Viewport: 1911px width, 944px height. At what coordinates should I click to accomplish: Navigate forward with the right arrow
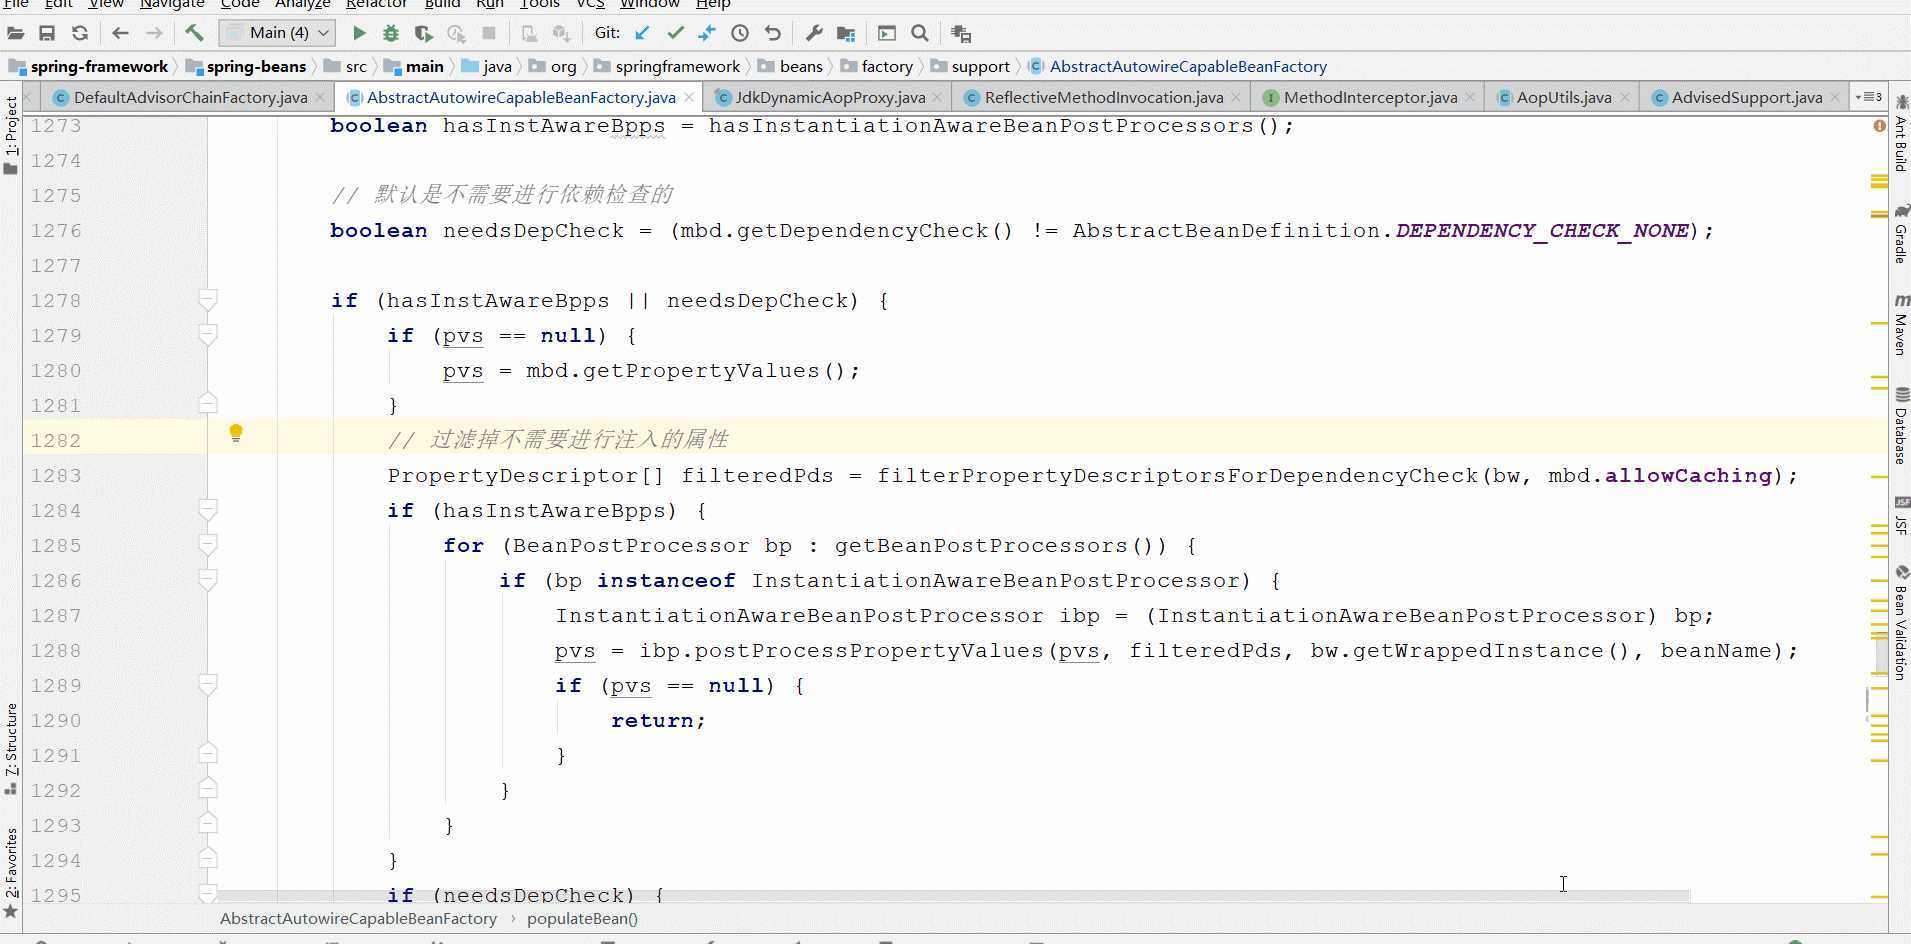[x=154, y=33]
